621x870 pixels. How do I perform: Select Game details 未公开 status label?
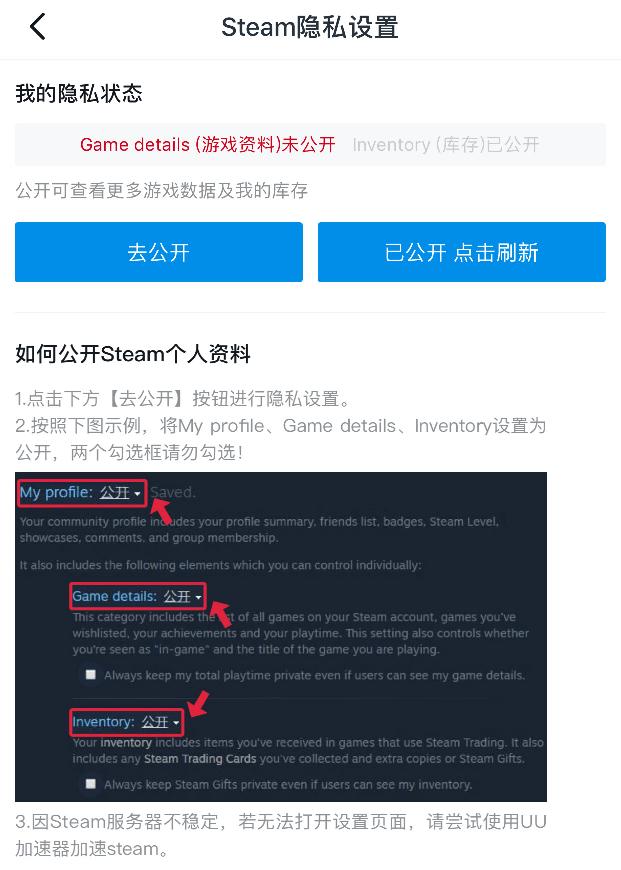click(208, 145)
